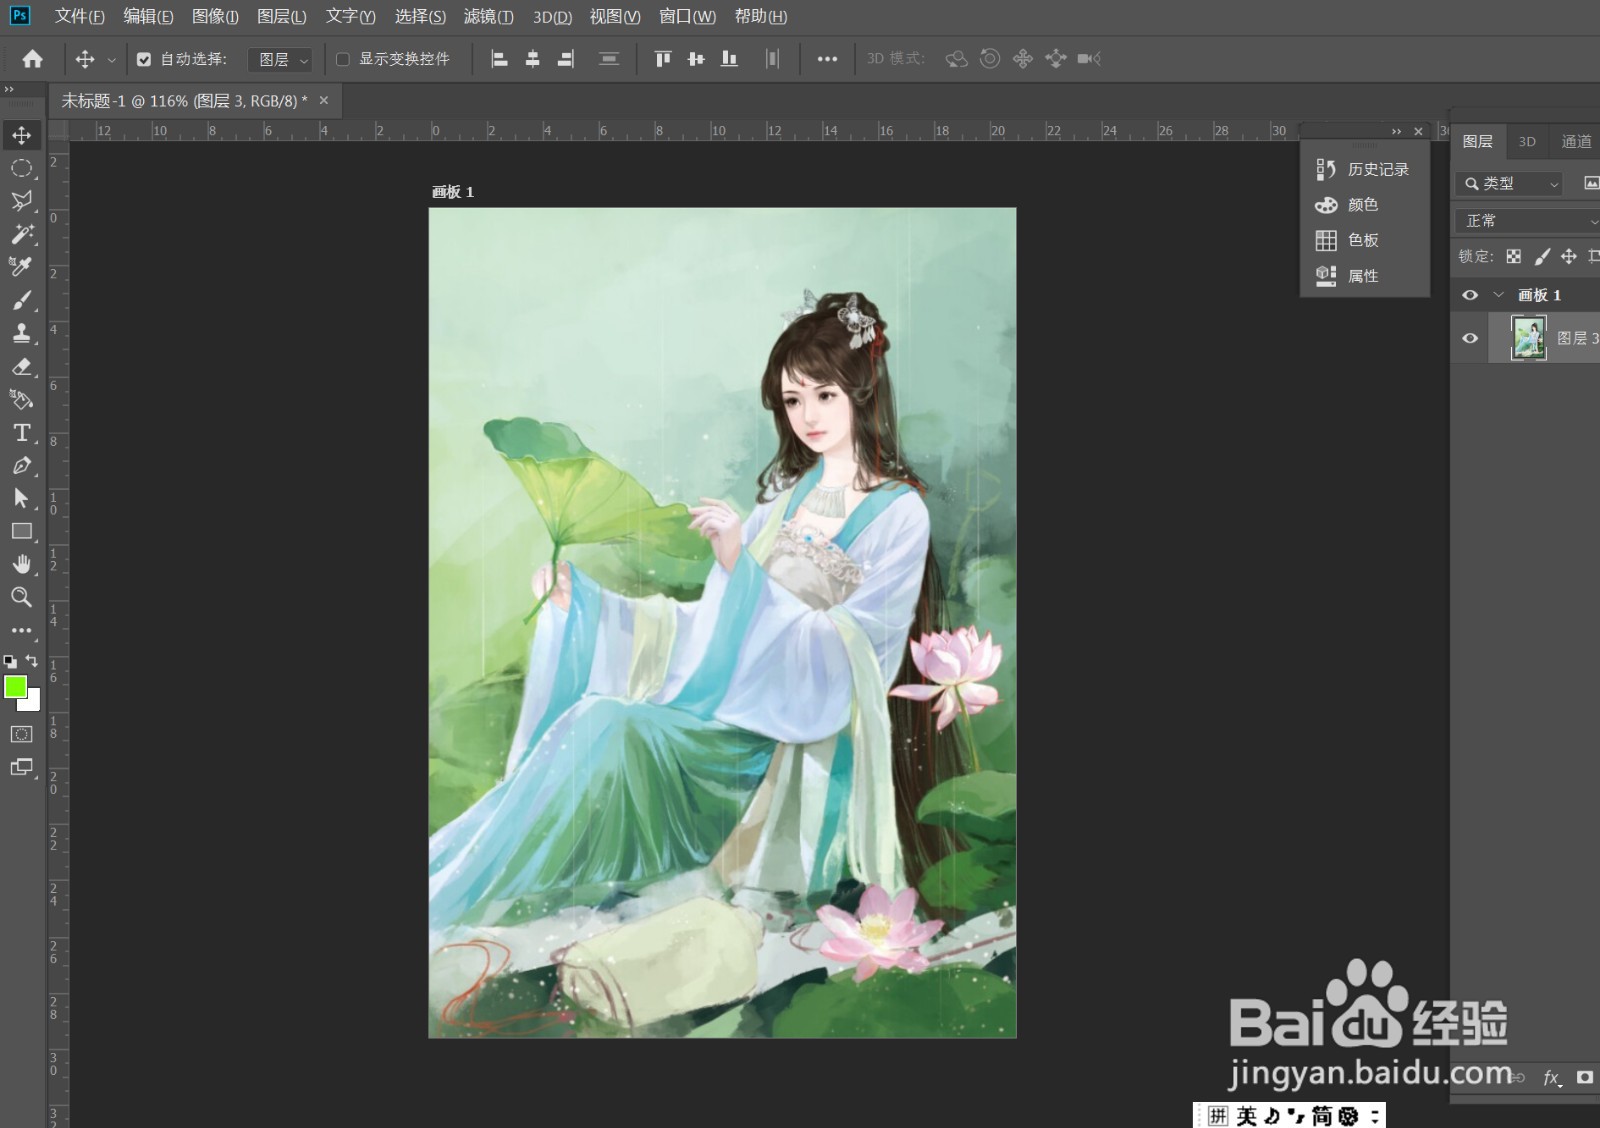Toggle the Show Transform Controls checkbox
The image size is (1600, 1128).
(343, 60)
